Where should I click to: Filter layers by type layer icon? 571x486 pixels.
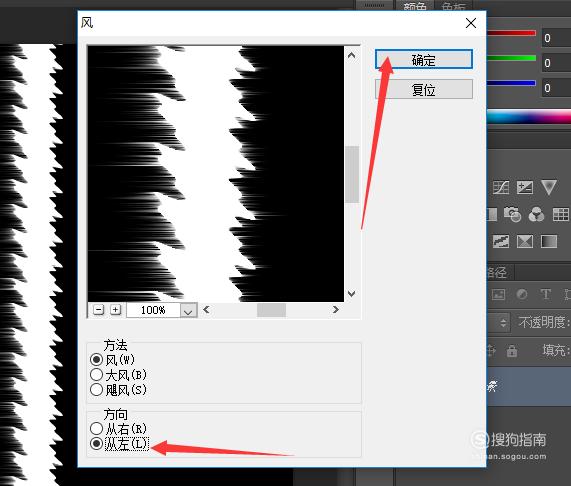click(x=546, y=294)
